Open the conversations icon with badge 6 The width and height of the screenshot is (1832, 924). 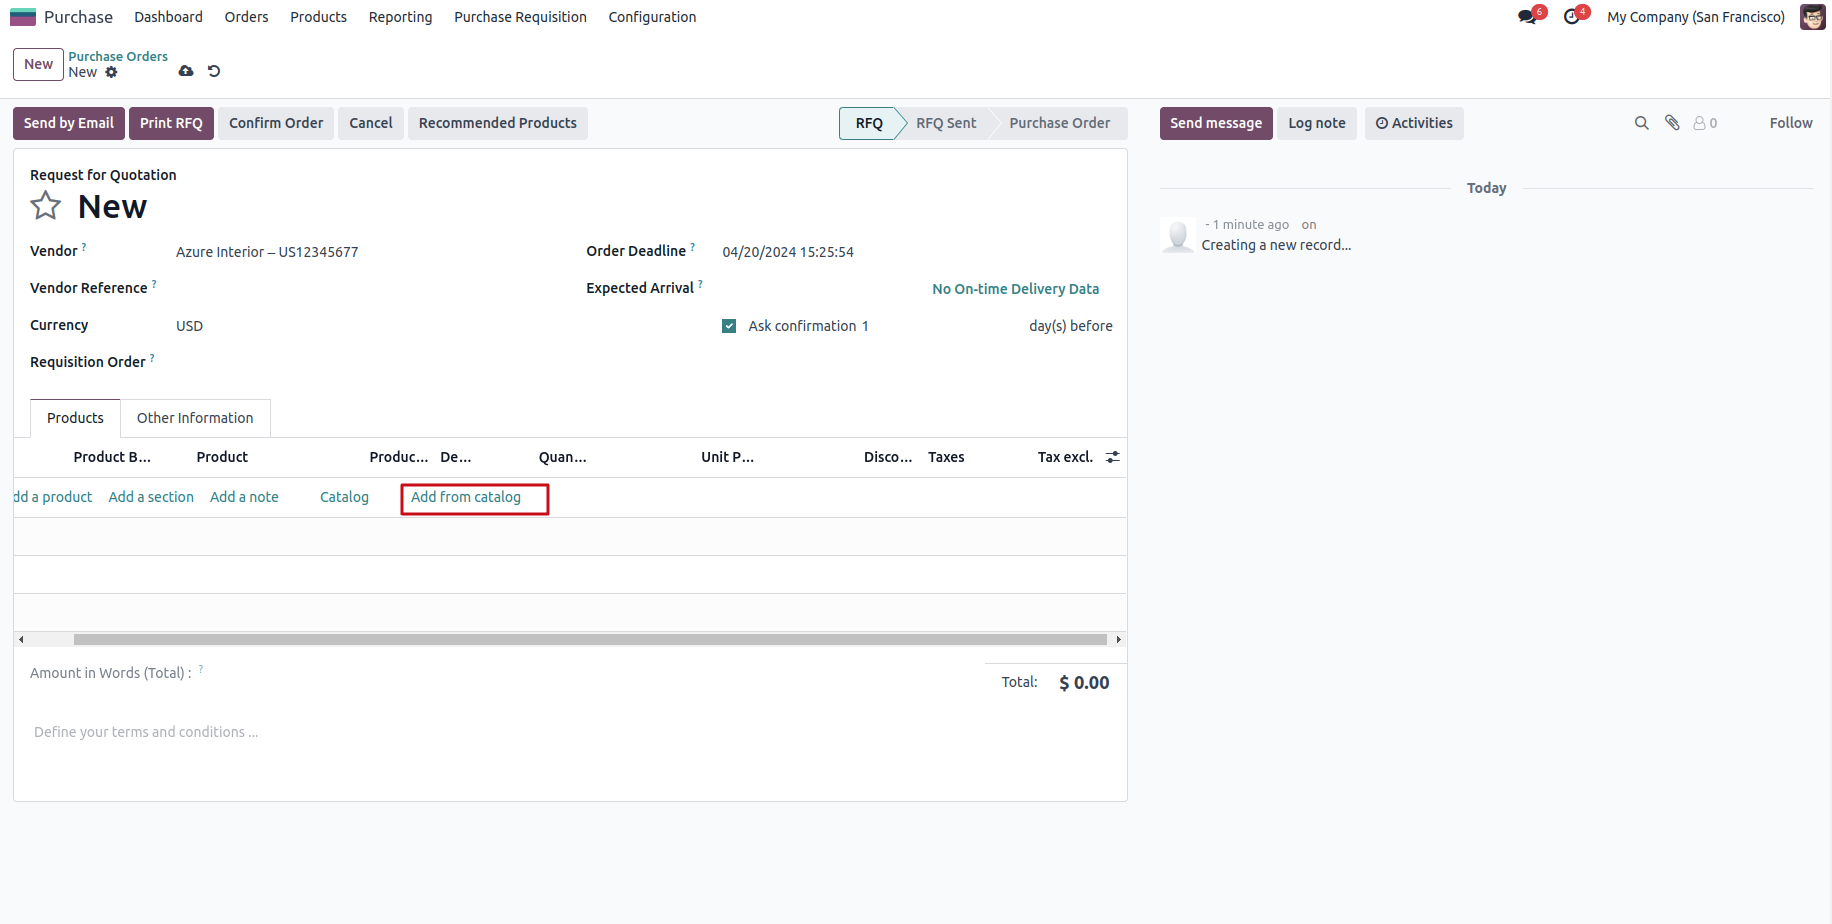click(x=1528, y=17)
